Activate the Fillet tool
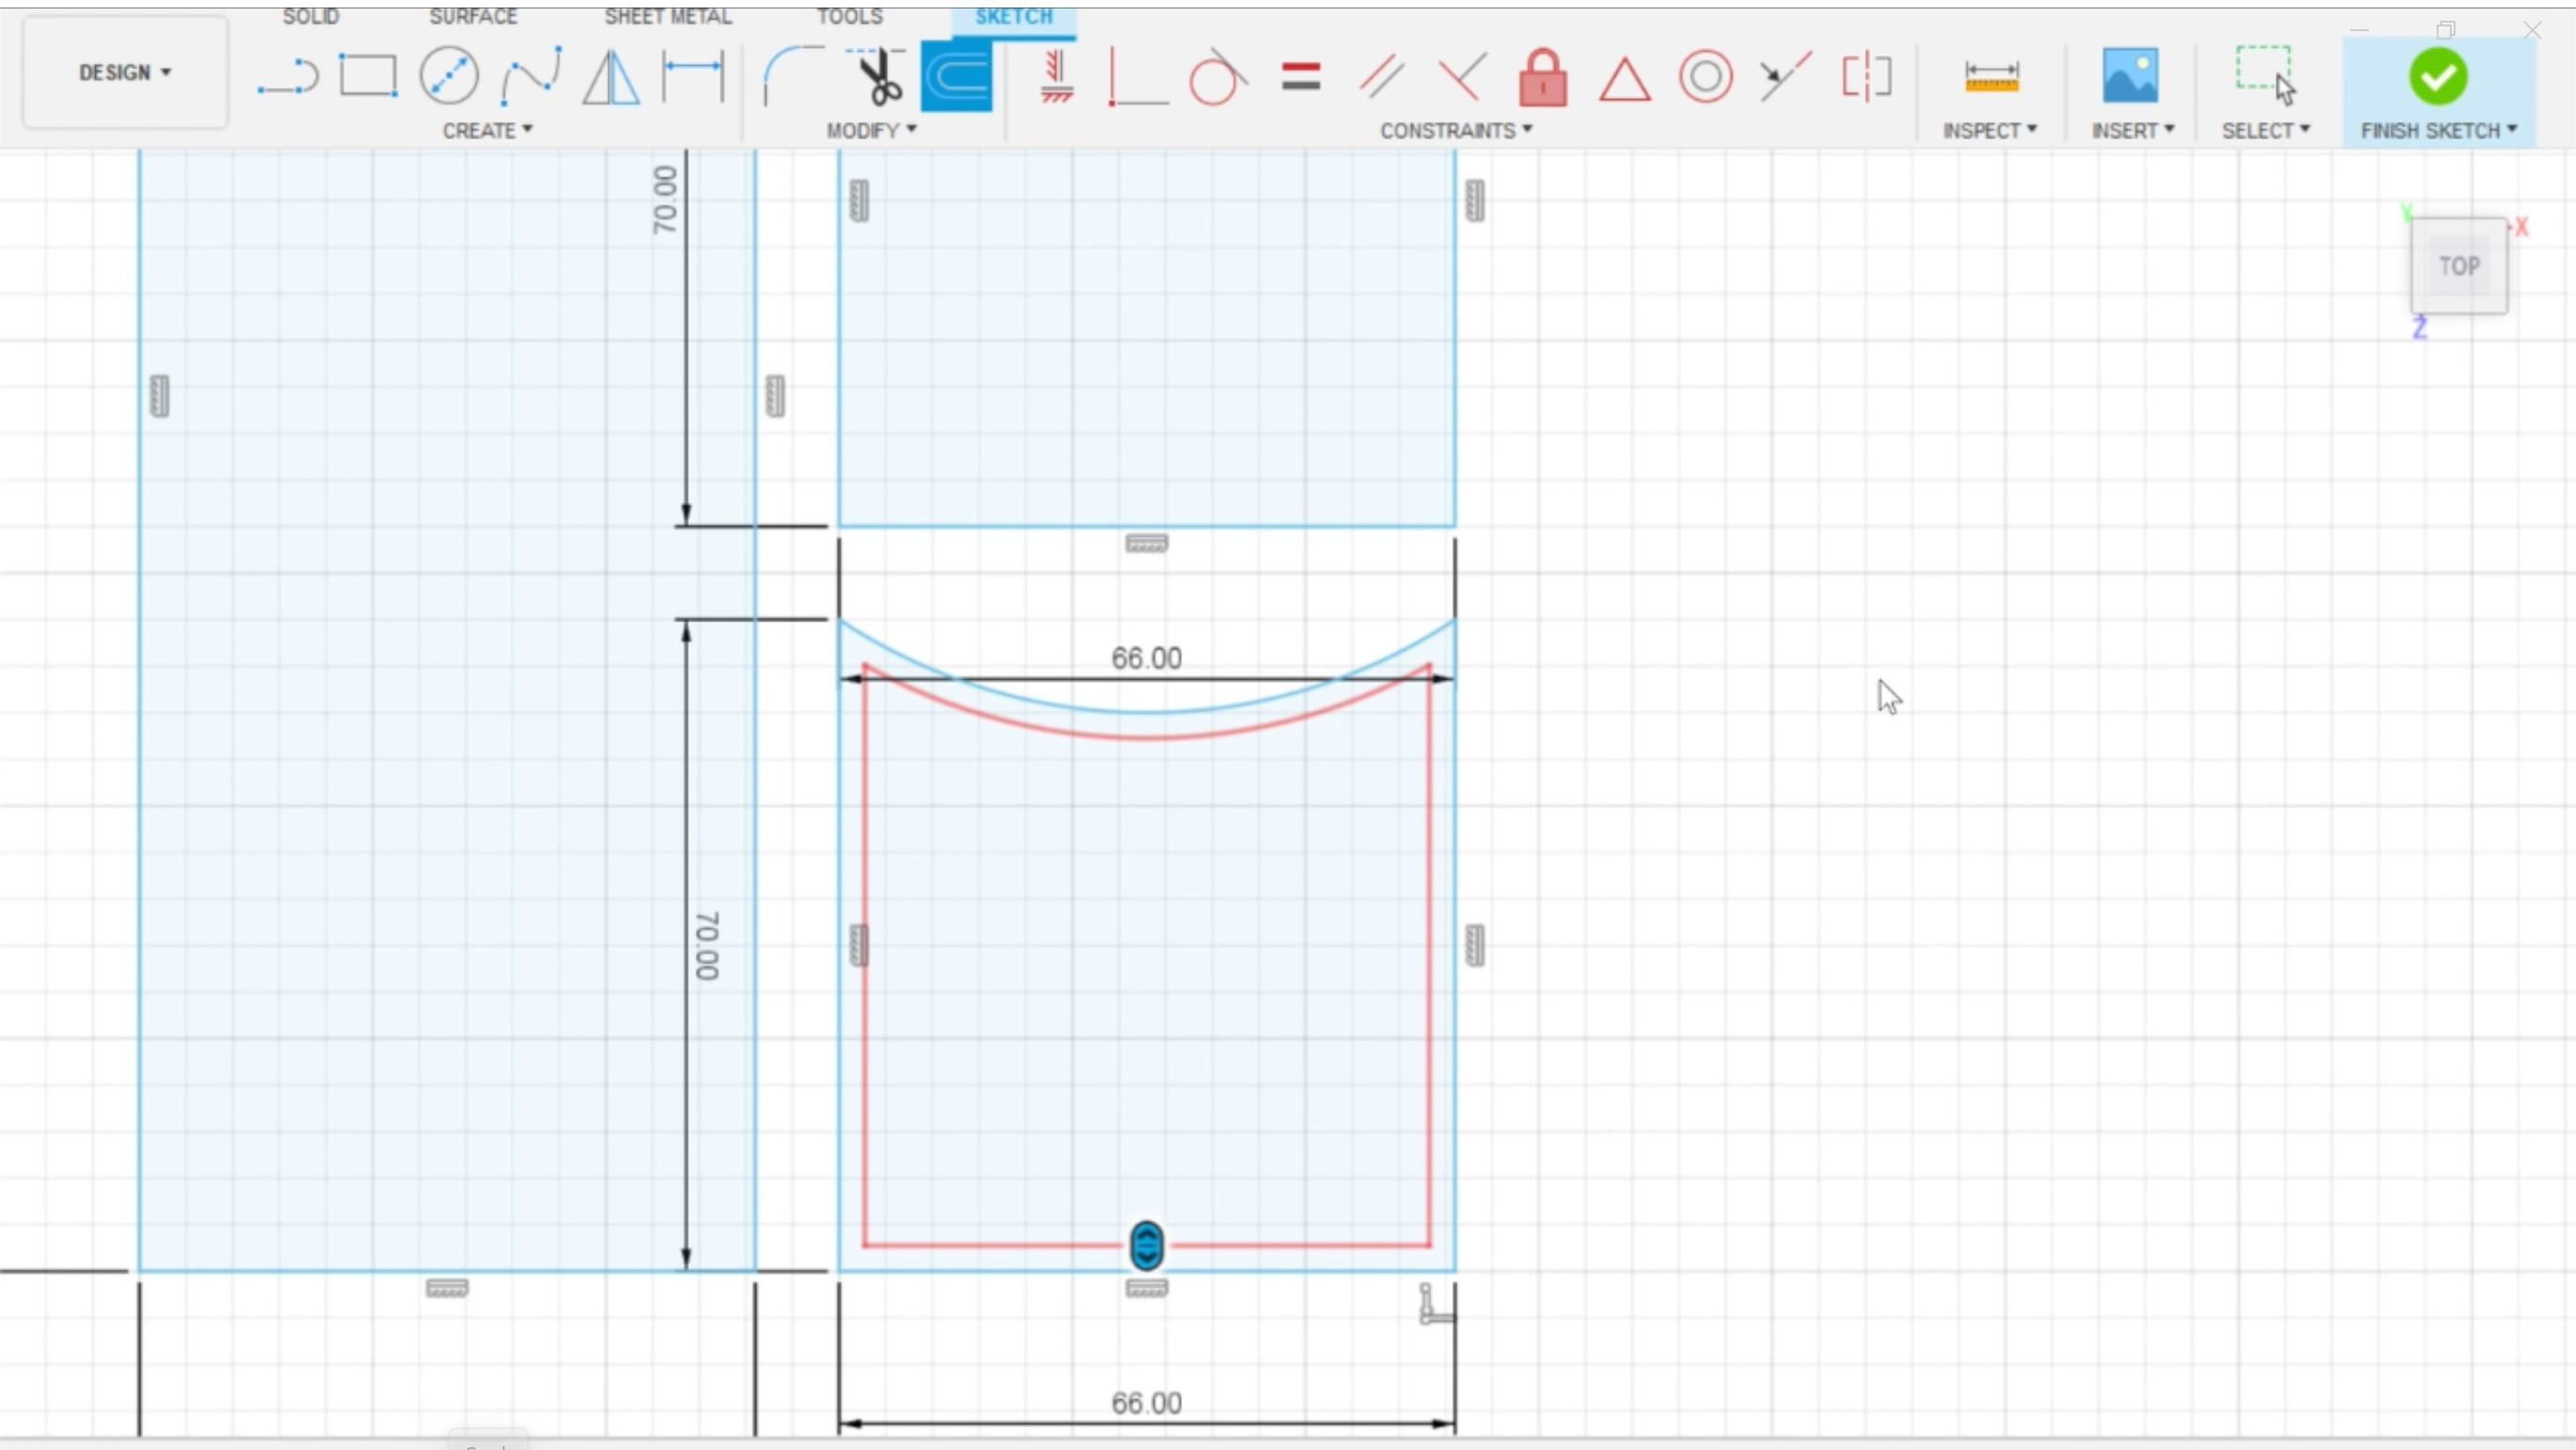2576x1450 pixels. coord(791,76)
